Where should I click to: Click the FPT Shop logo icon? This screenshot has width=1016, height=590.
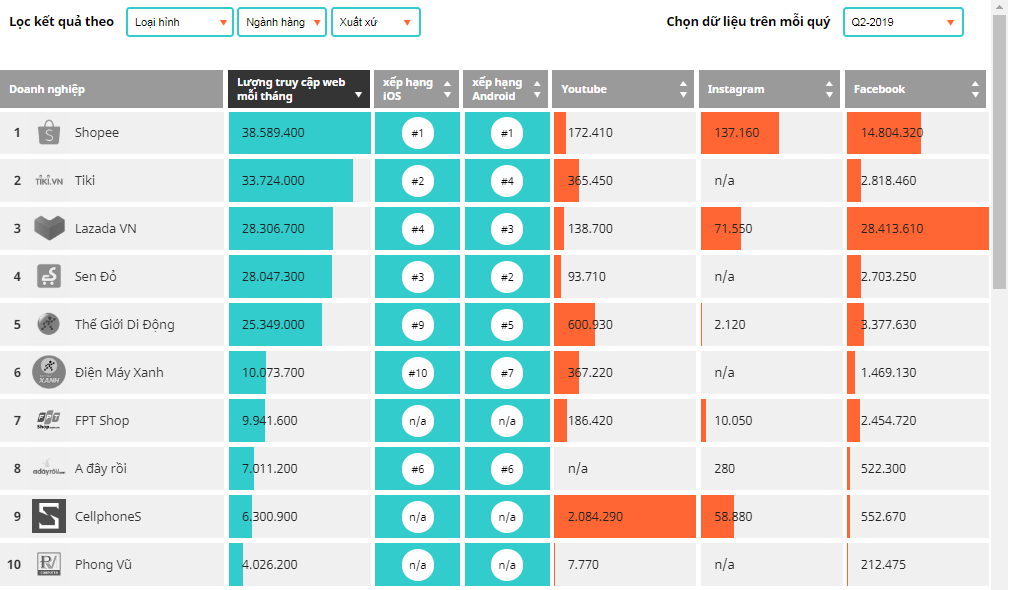click(x=49, y=420)
